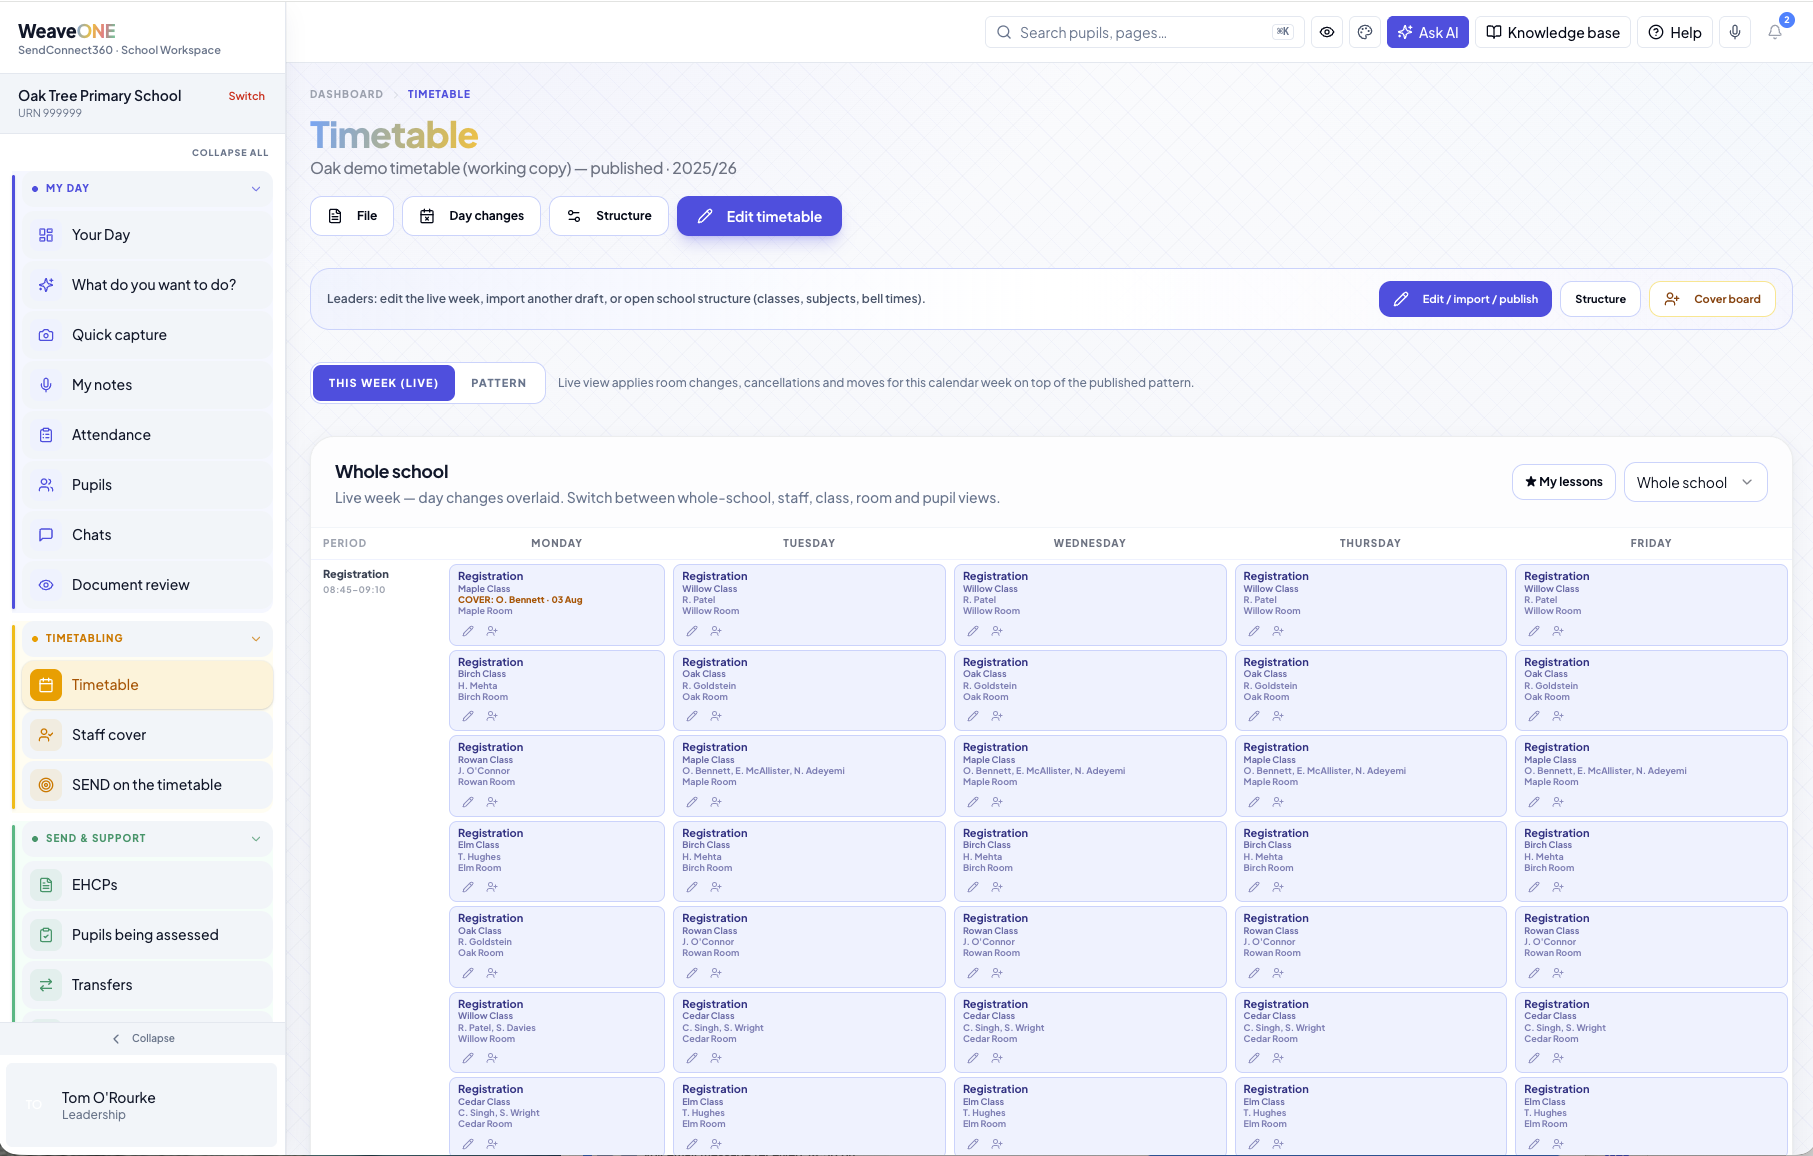Open Ask AI
The width and height of the screenshot is (1813, 1156).
pyautogui.click(x=1428, y=32)
